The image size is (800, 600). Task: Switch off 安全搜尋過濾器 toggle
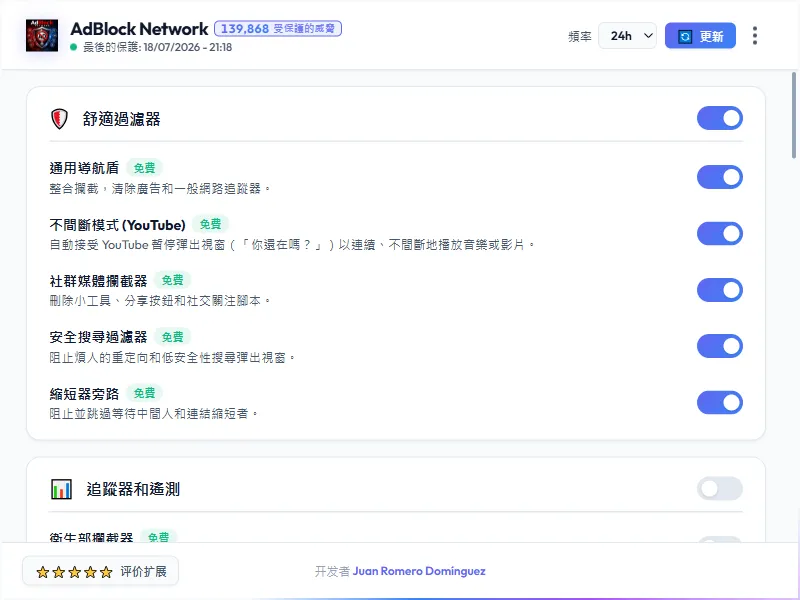(x=719, y=346)
